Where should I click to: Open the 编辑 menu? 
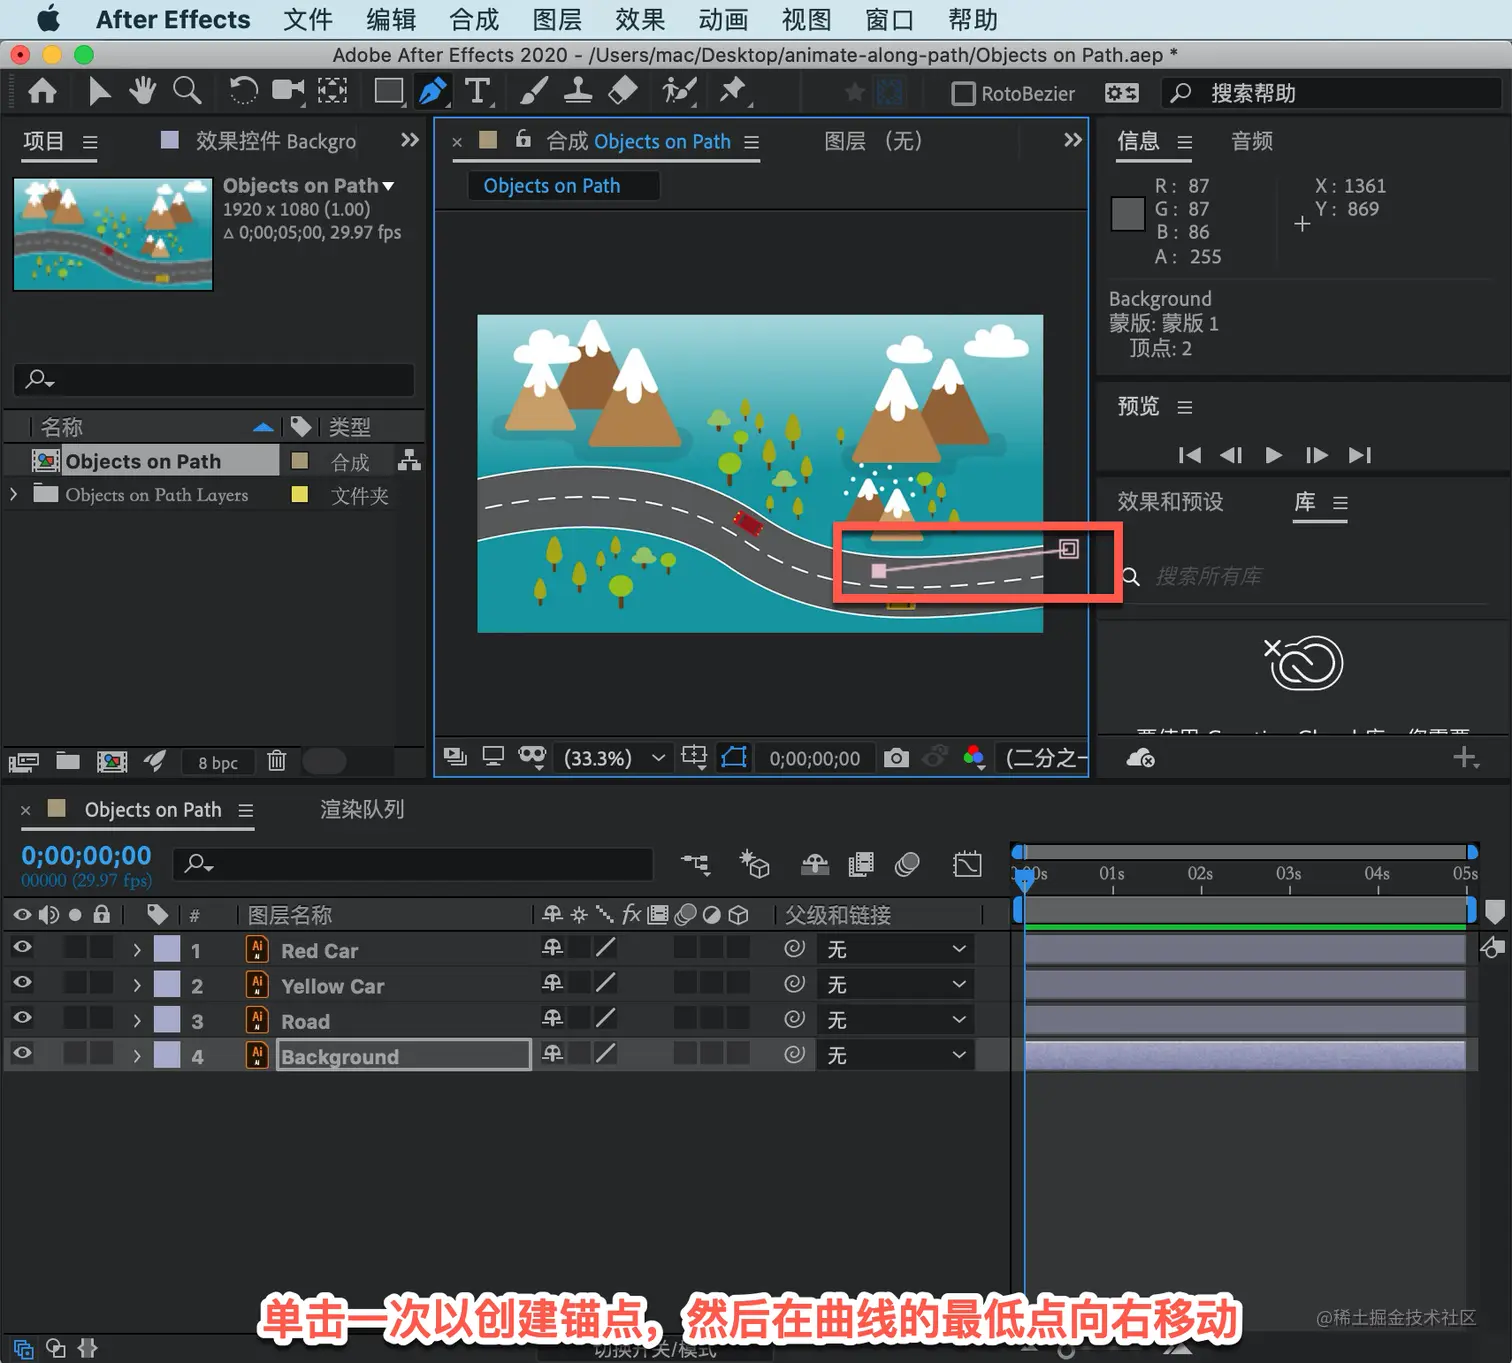click(391, 19)
